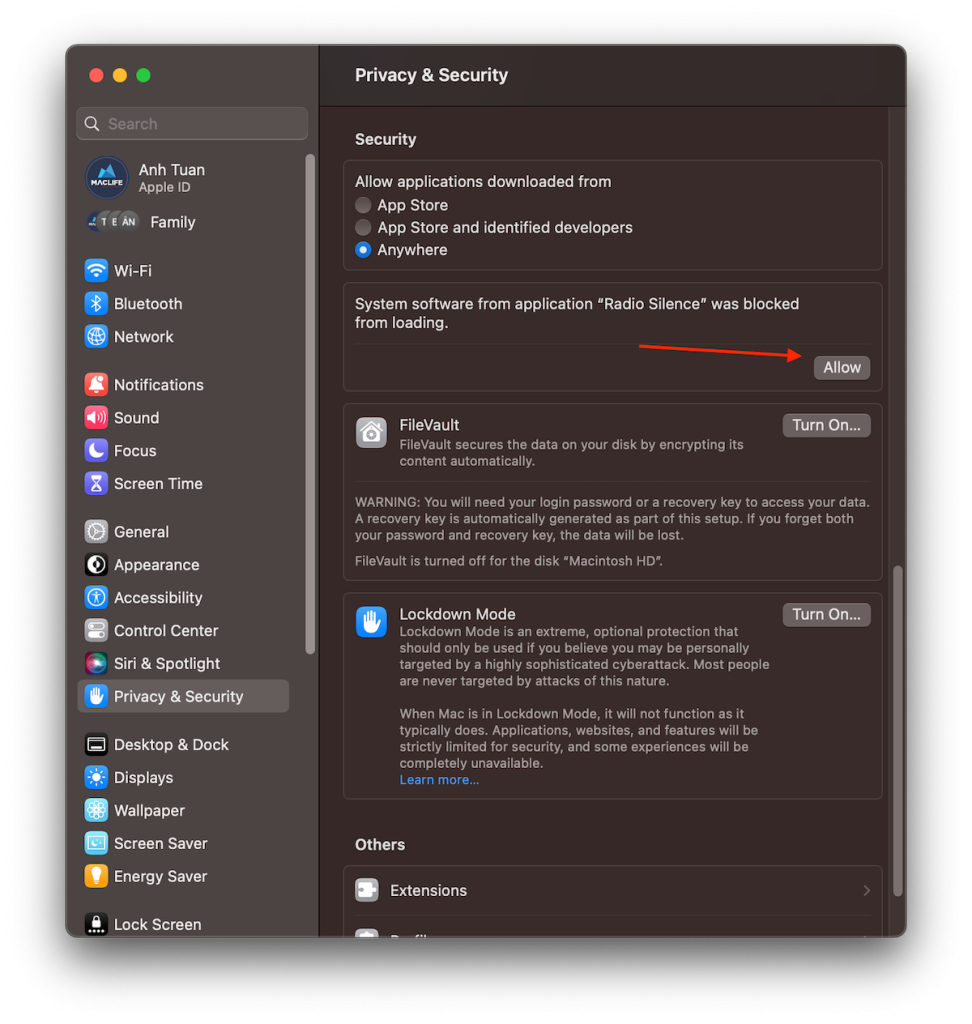Click the Lock Screen padlock icon

click(95, 924)
